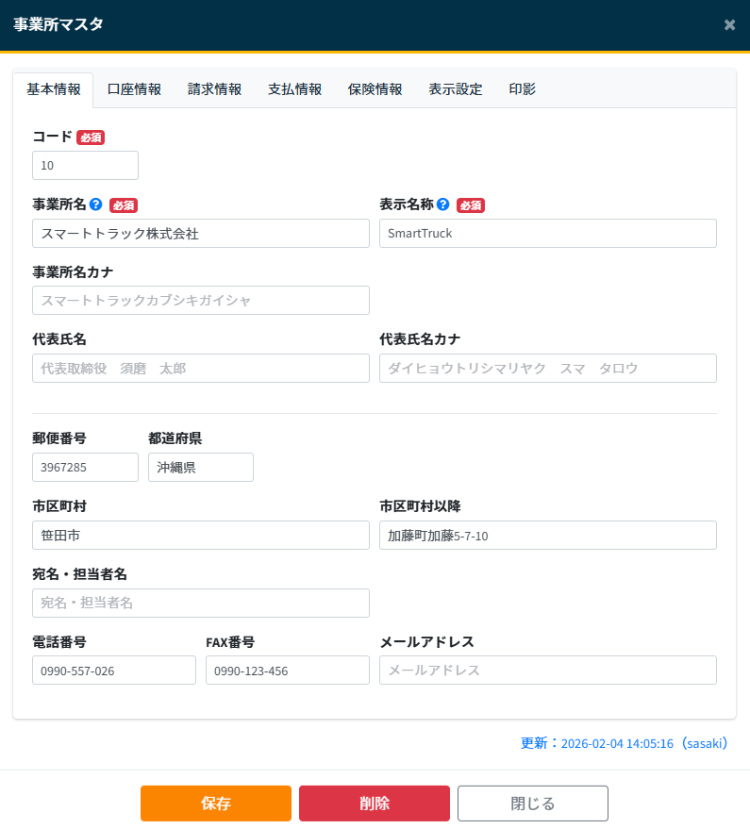Focus the メールアドレス input field
750x831 pixels.
click(547, 670)
